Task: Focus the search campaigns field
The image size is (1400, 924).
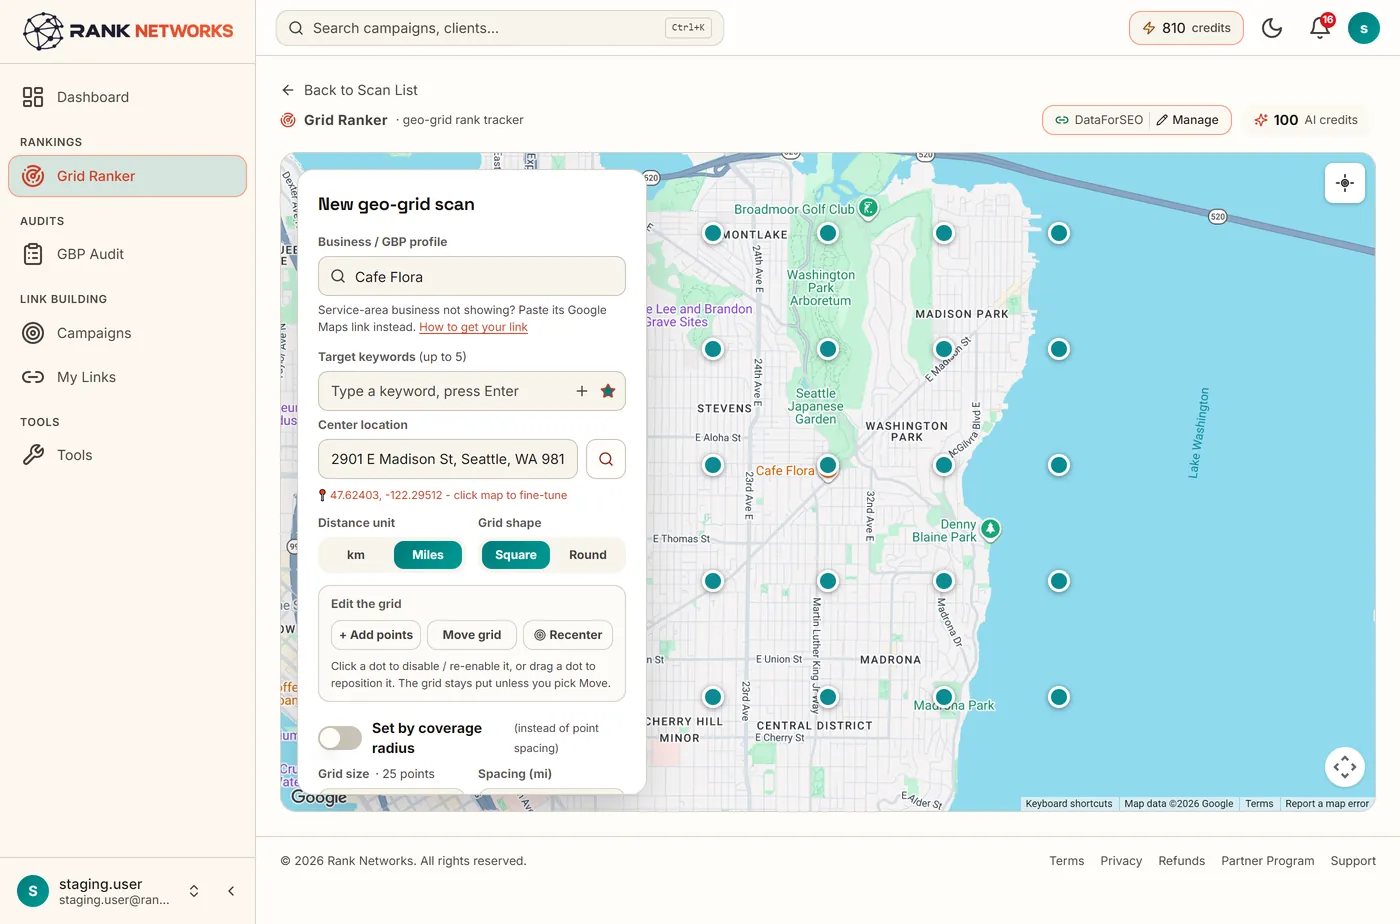Action: (x=500, y=28)
